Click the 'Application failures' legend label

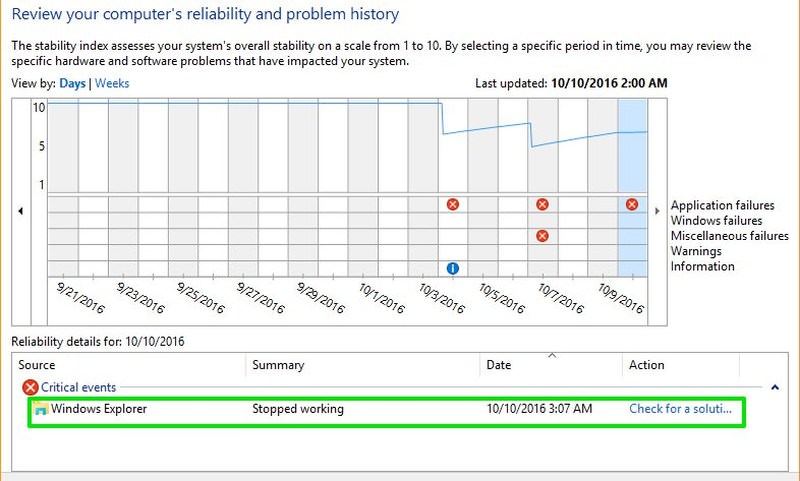722,206
